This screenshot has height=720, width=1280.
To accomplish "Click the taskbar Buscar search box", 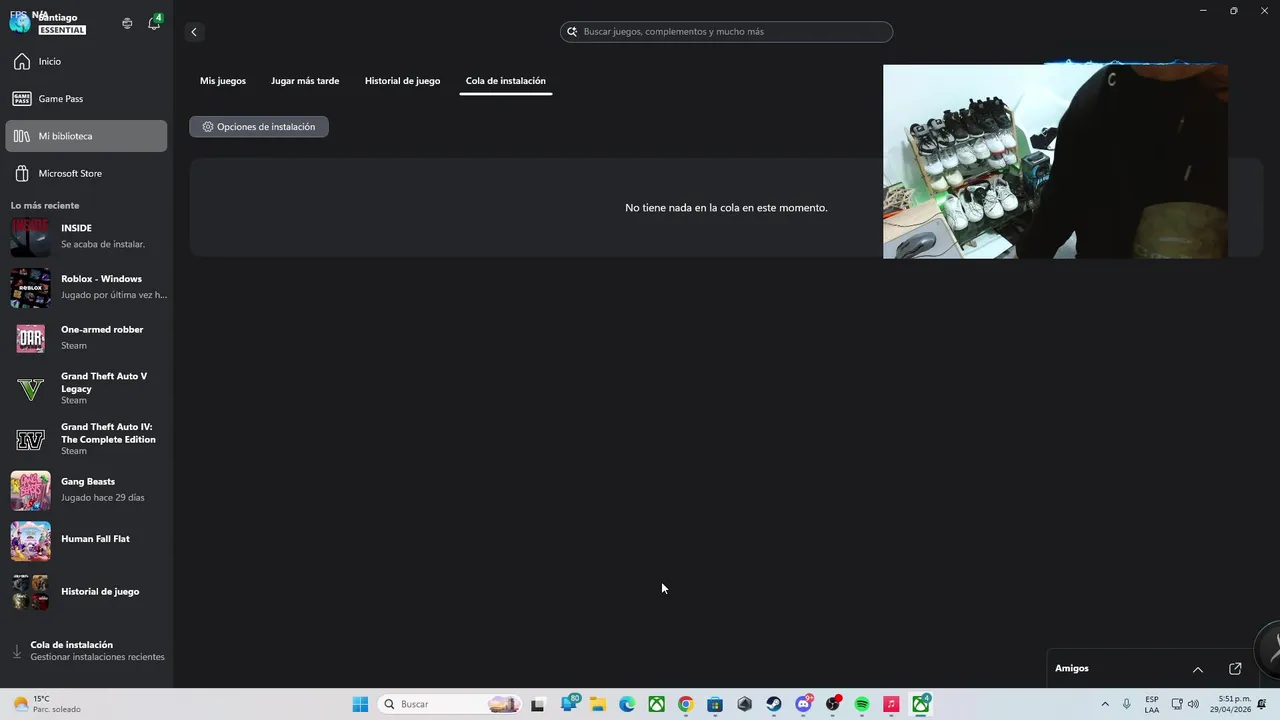I will (x=450, y=704).
